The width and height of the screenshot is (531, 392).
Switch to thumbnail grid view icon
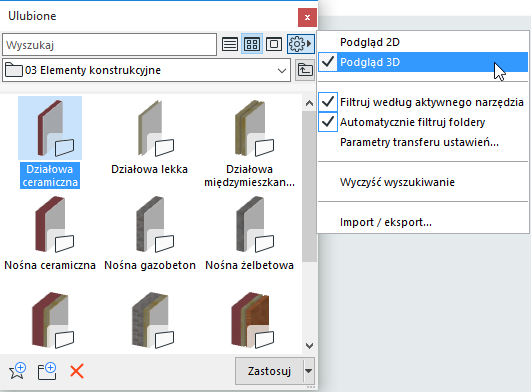[252, 44]
